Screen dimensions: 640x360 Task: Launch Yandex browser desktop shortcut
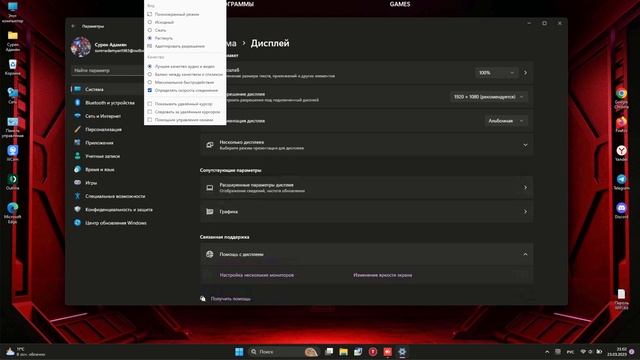point(621,153)
